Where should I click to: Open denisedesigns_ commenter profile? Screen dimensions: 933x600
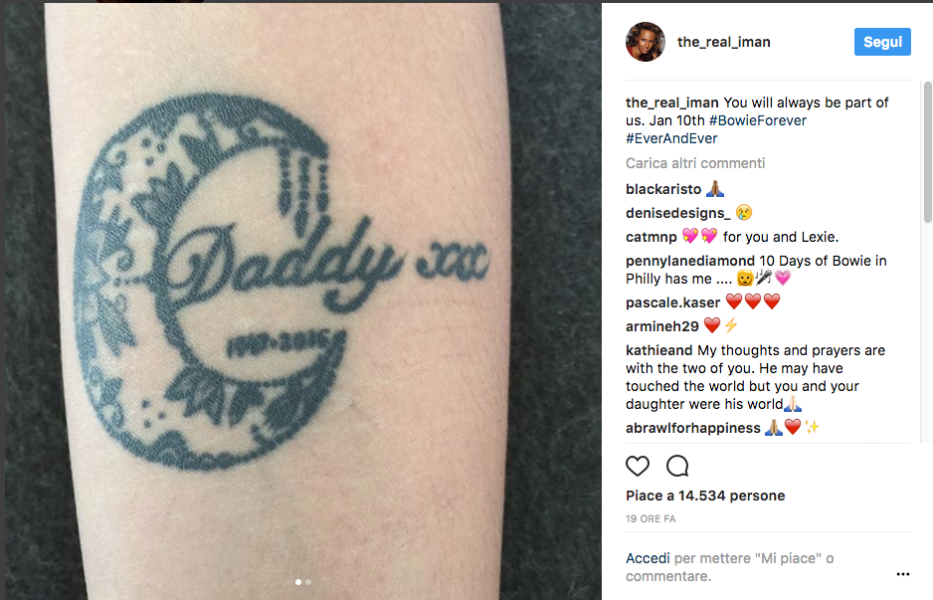click(678, 213)
